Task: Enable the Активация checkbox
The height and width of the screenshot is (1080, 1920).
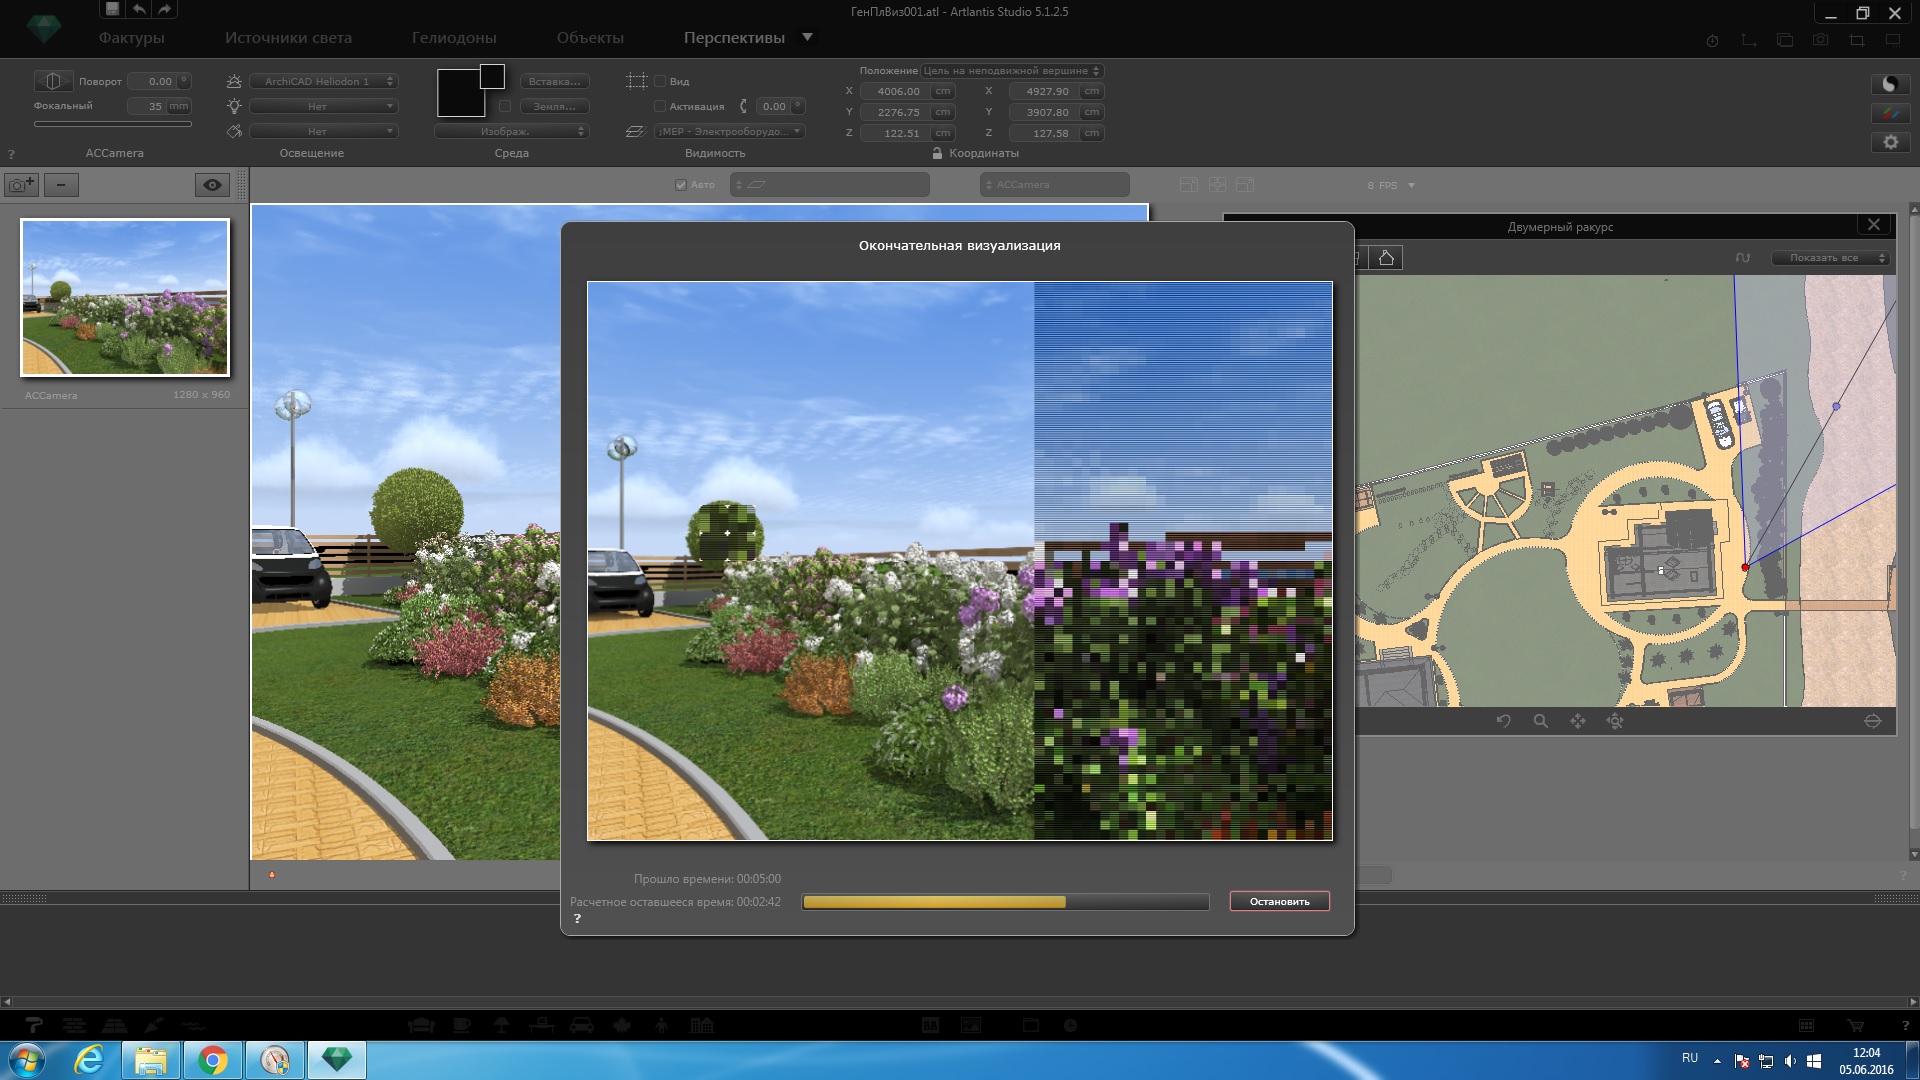Action: coord(660,106)
